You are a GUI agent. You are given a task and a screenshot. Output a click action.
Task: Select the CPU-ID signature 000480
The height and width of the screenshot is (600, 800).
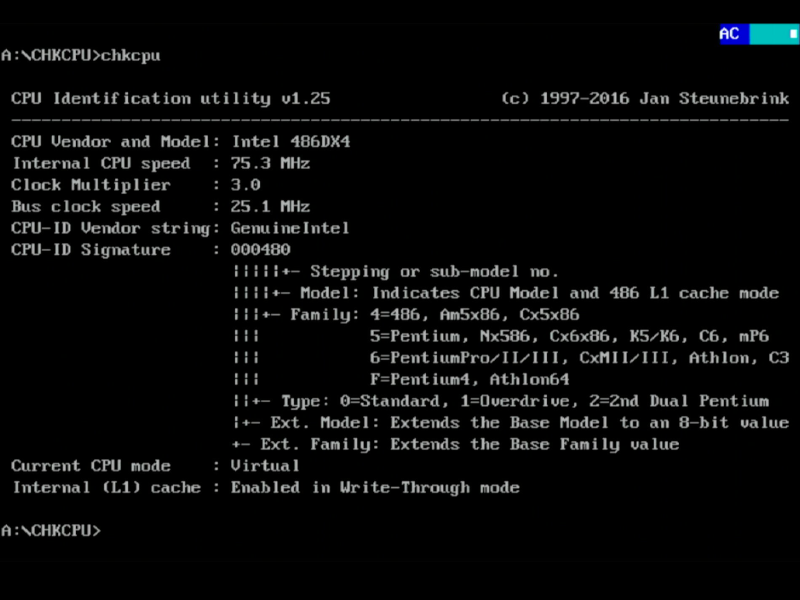(260, 250)
